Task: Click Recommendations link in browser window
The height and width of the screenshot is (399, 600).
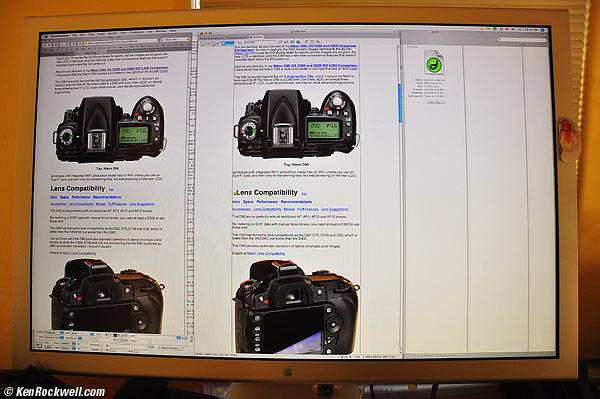Action: click(107, 197)
